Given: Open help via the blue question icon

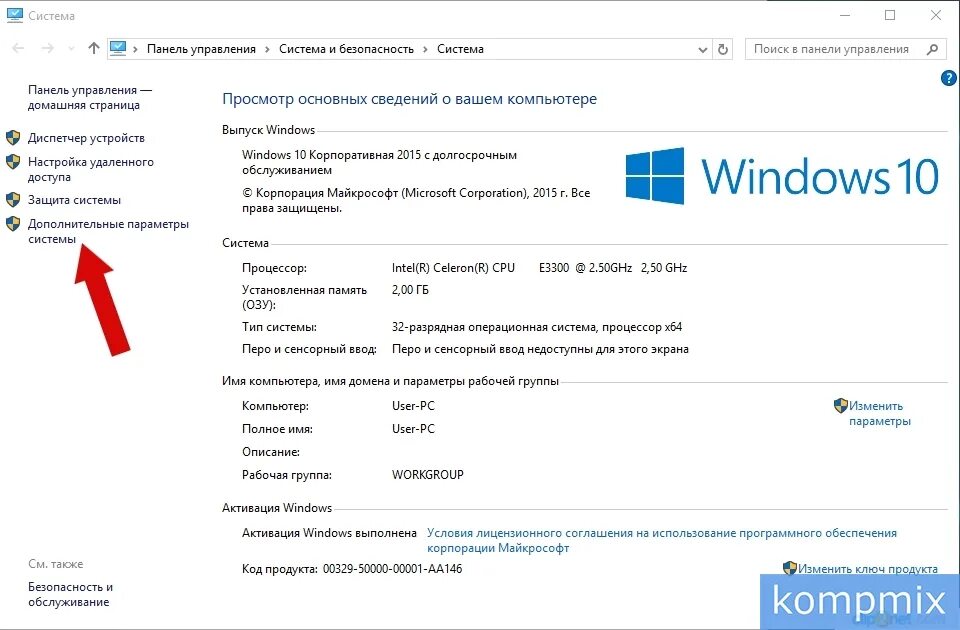Looking at the screenshot, I should pos(948,78).
